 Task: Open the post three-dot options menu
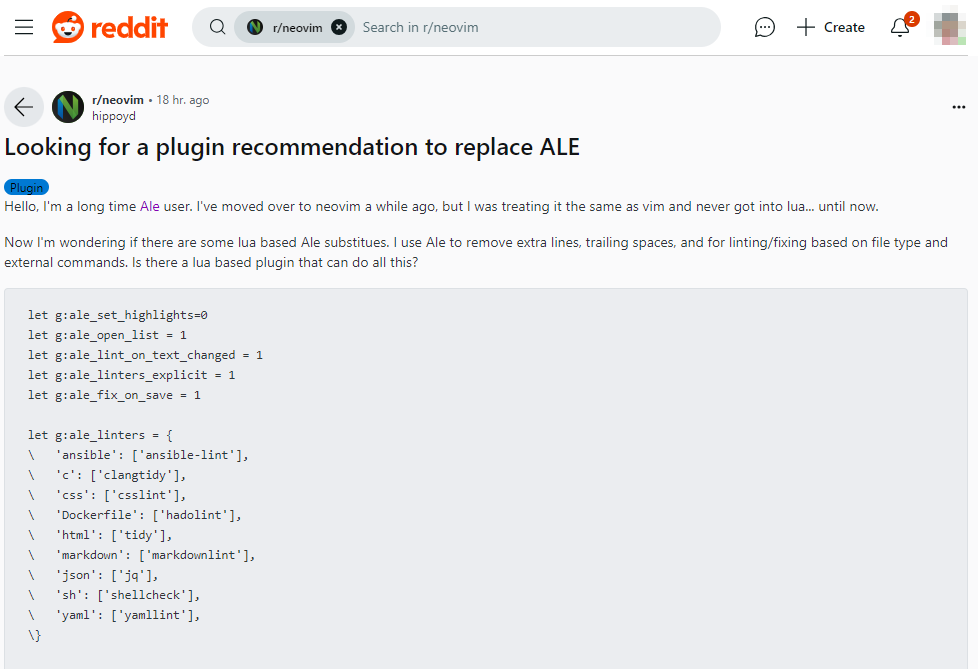point(959,107)
